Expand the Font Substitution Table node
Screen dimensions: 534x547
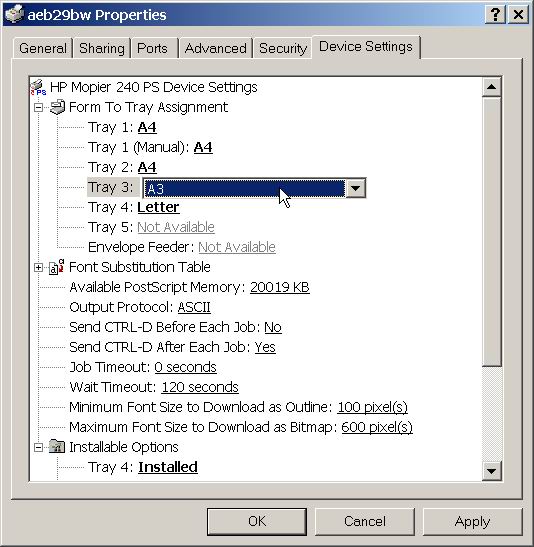click(38, 268)
